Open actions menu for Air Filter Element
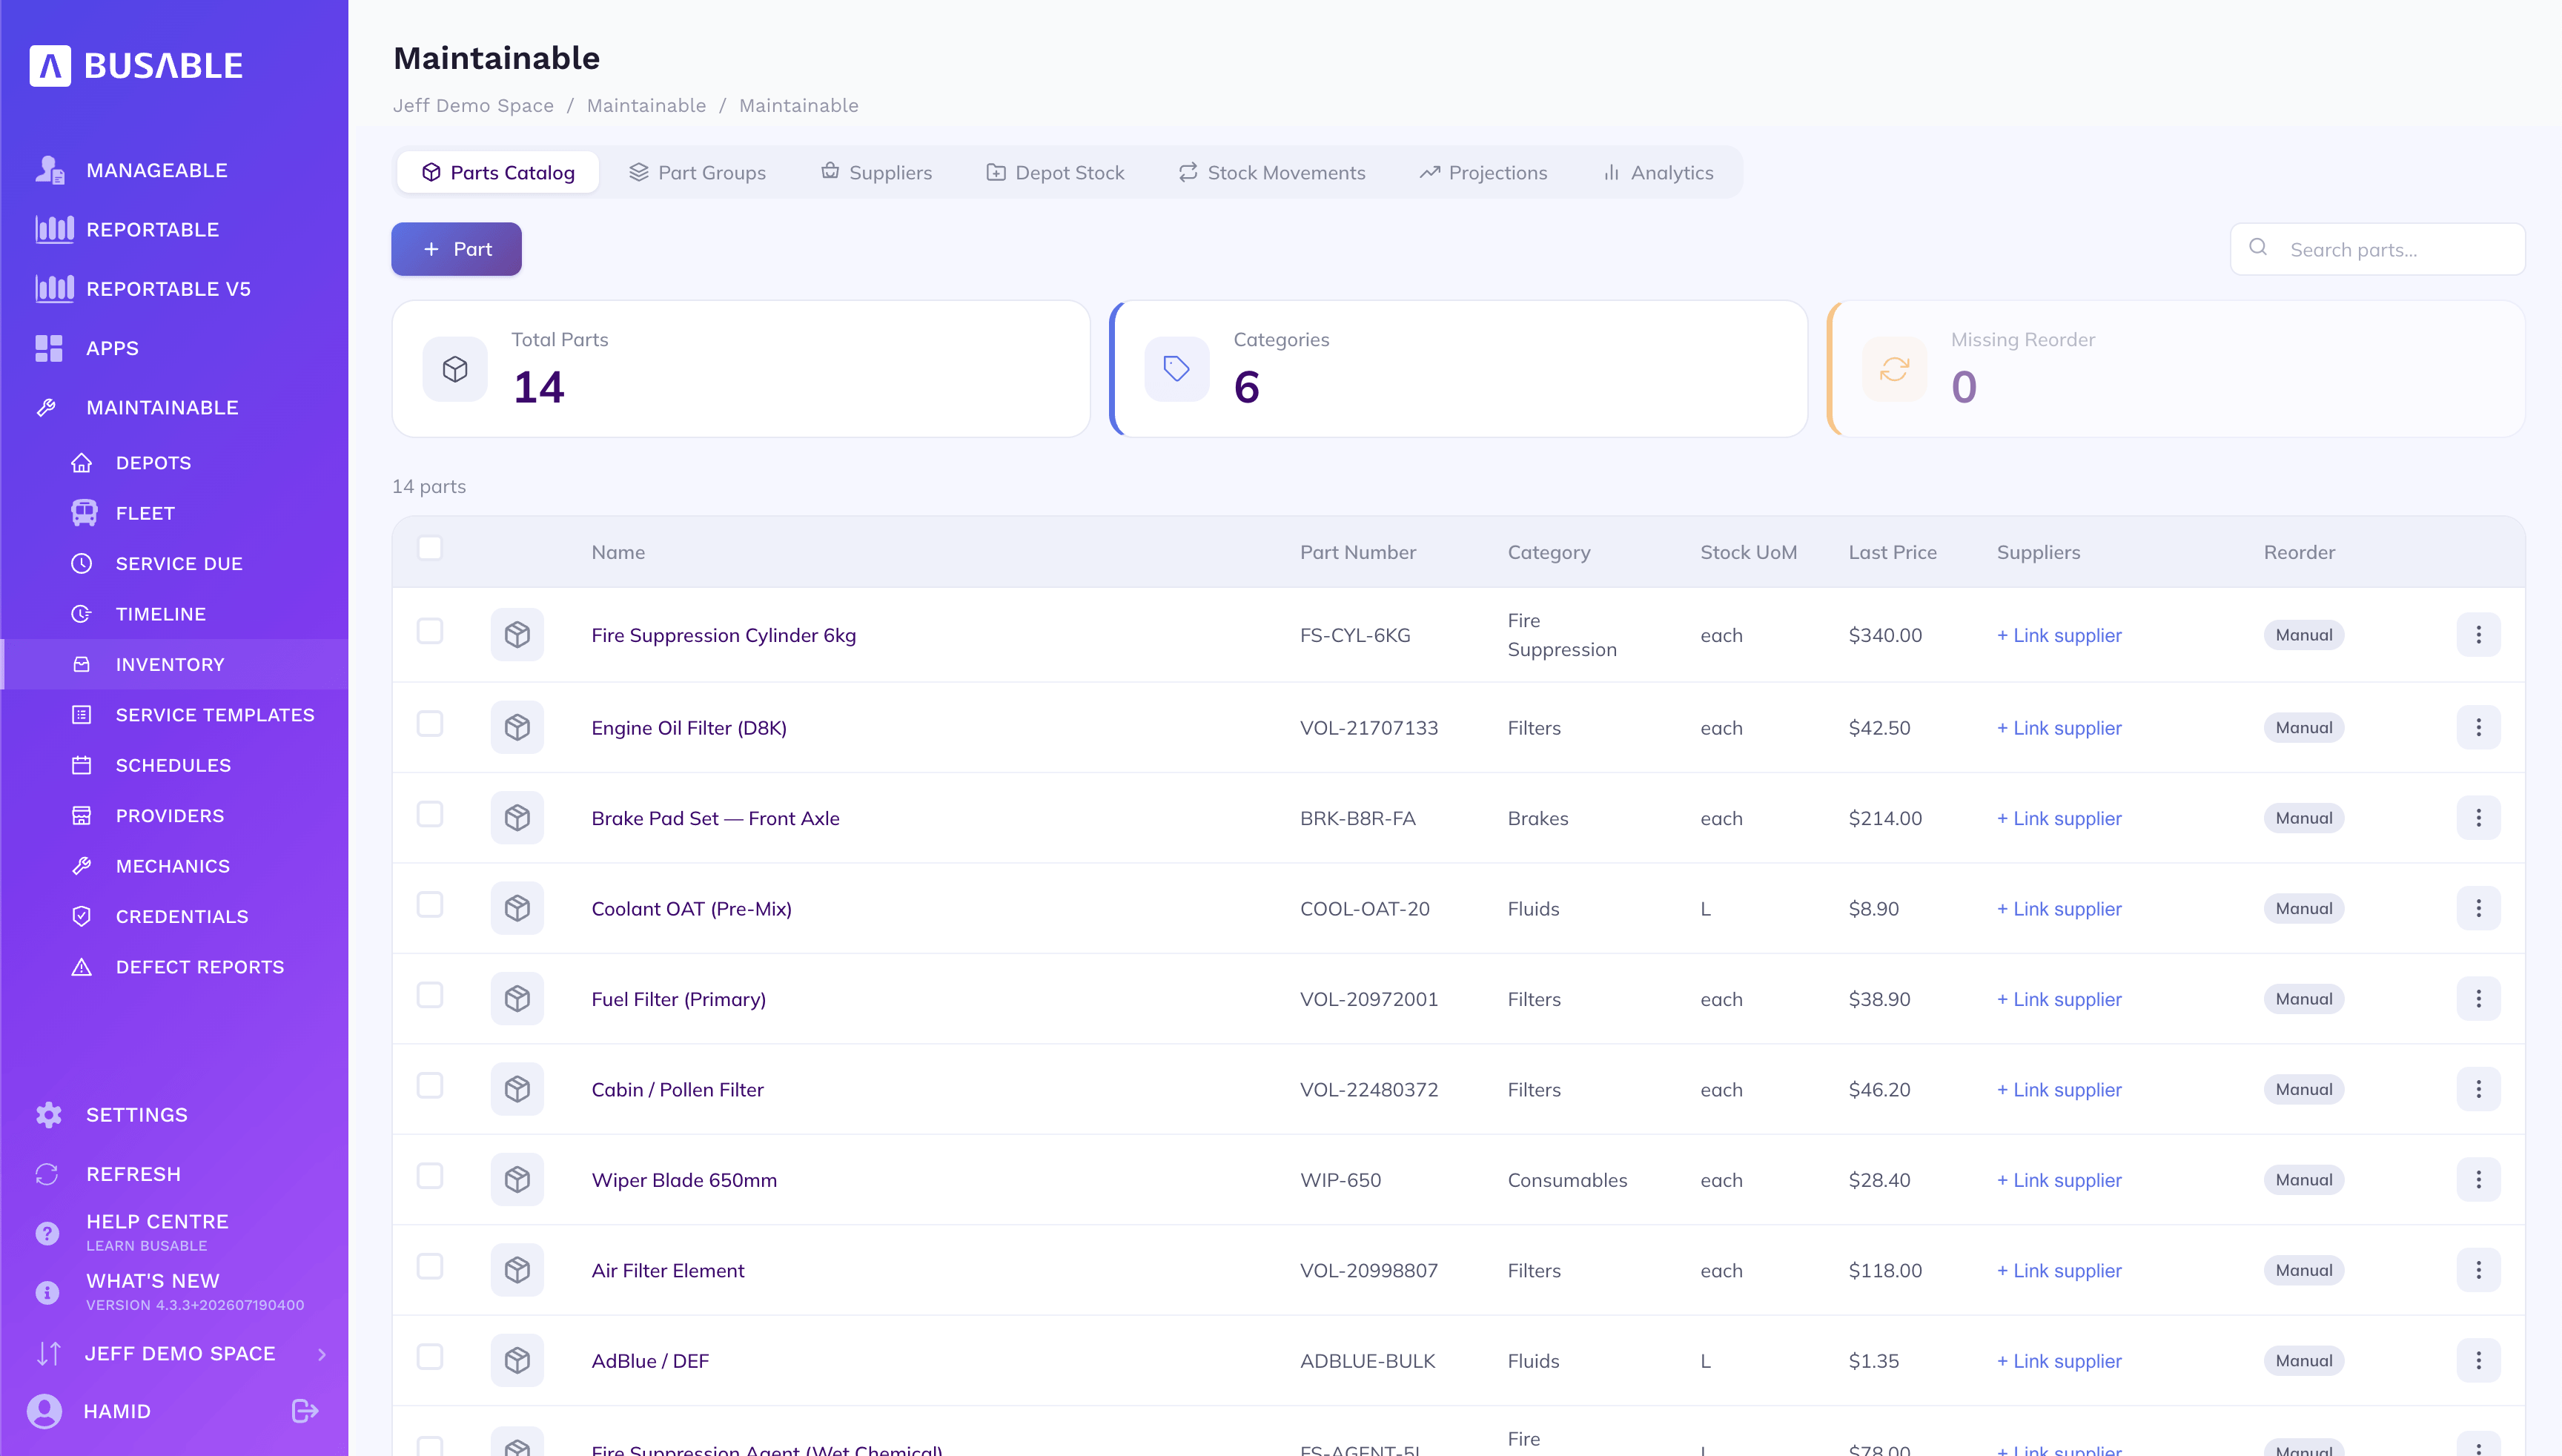 [x=2479, y=1270]
